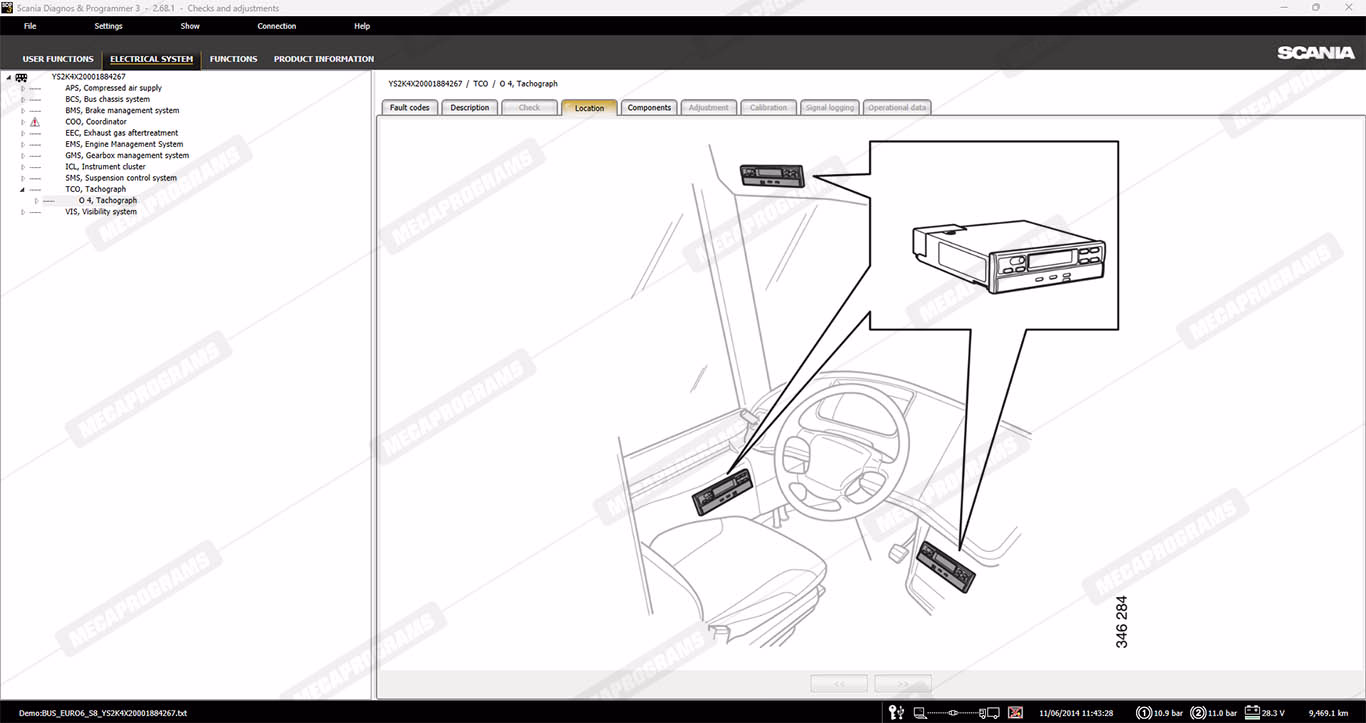1366x723 pixels.
Task: Click the COO Coordinator warning triangle icon
Action: 35,122
